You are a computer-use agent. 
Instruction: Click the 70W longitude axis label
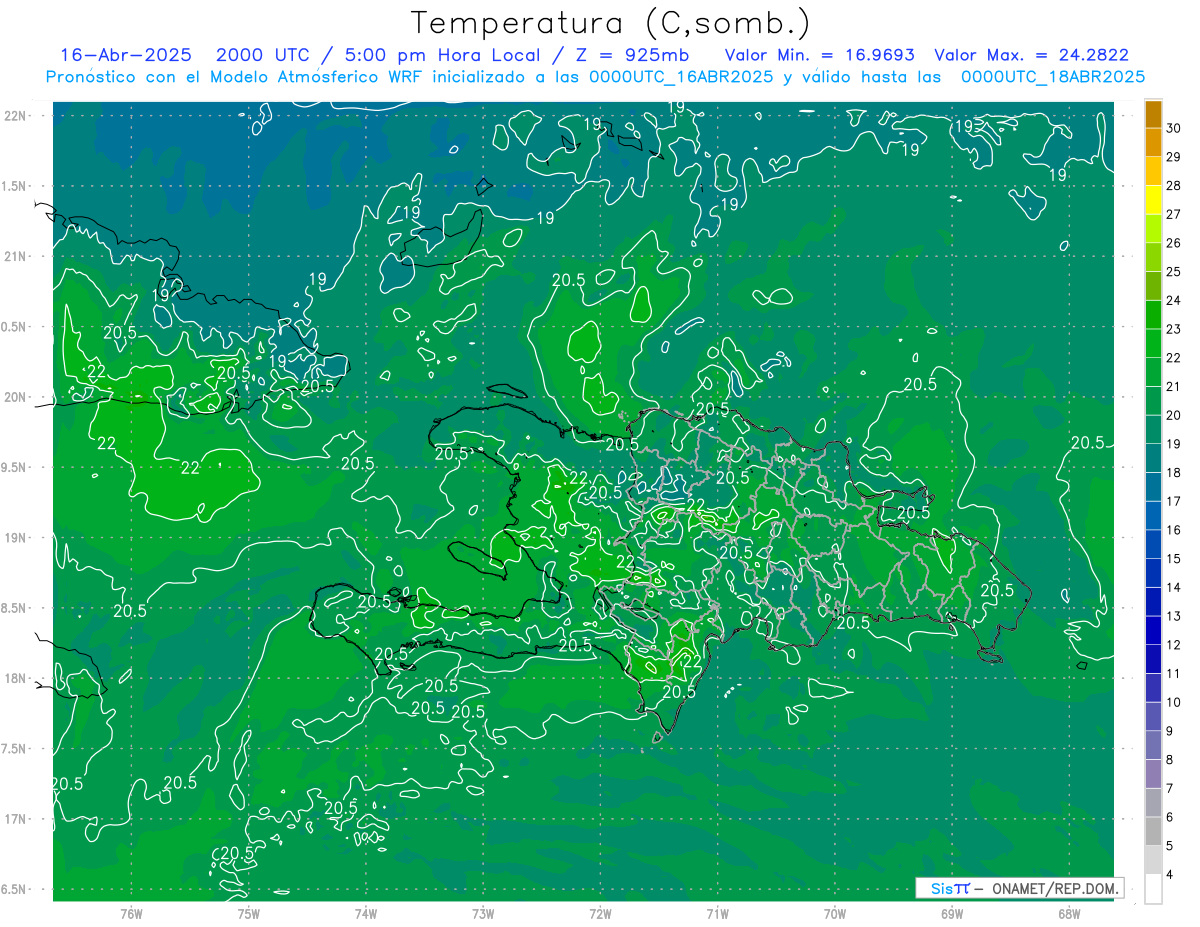pyautogui.click(x=835, y=913)
